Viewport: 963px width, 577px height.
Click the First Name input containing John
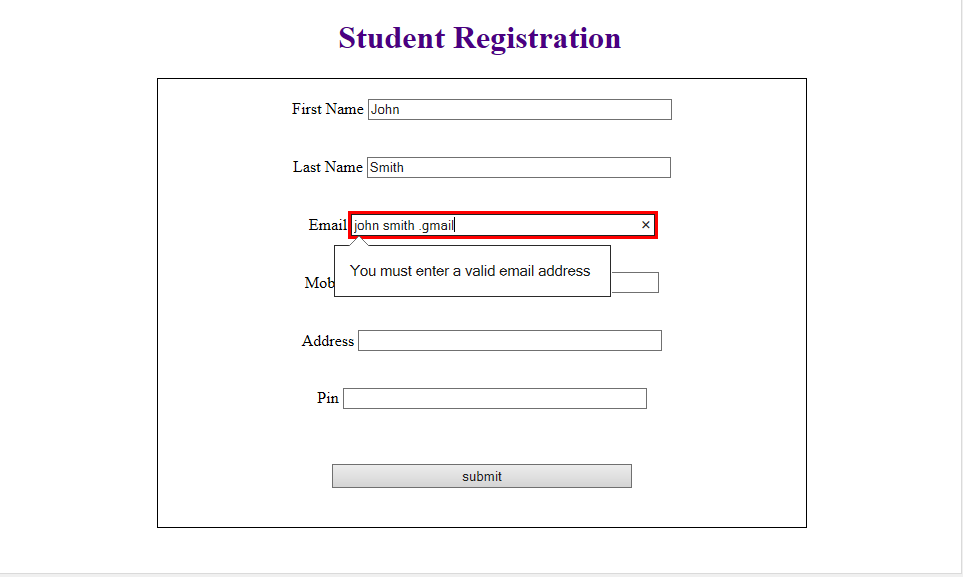point(519,109)
